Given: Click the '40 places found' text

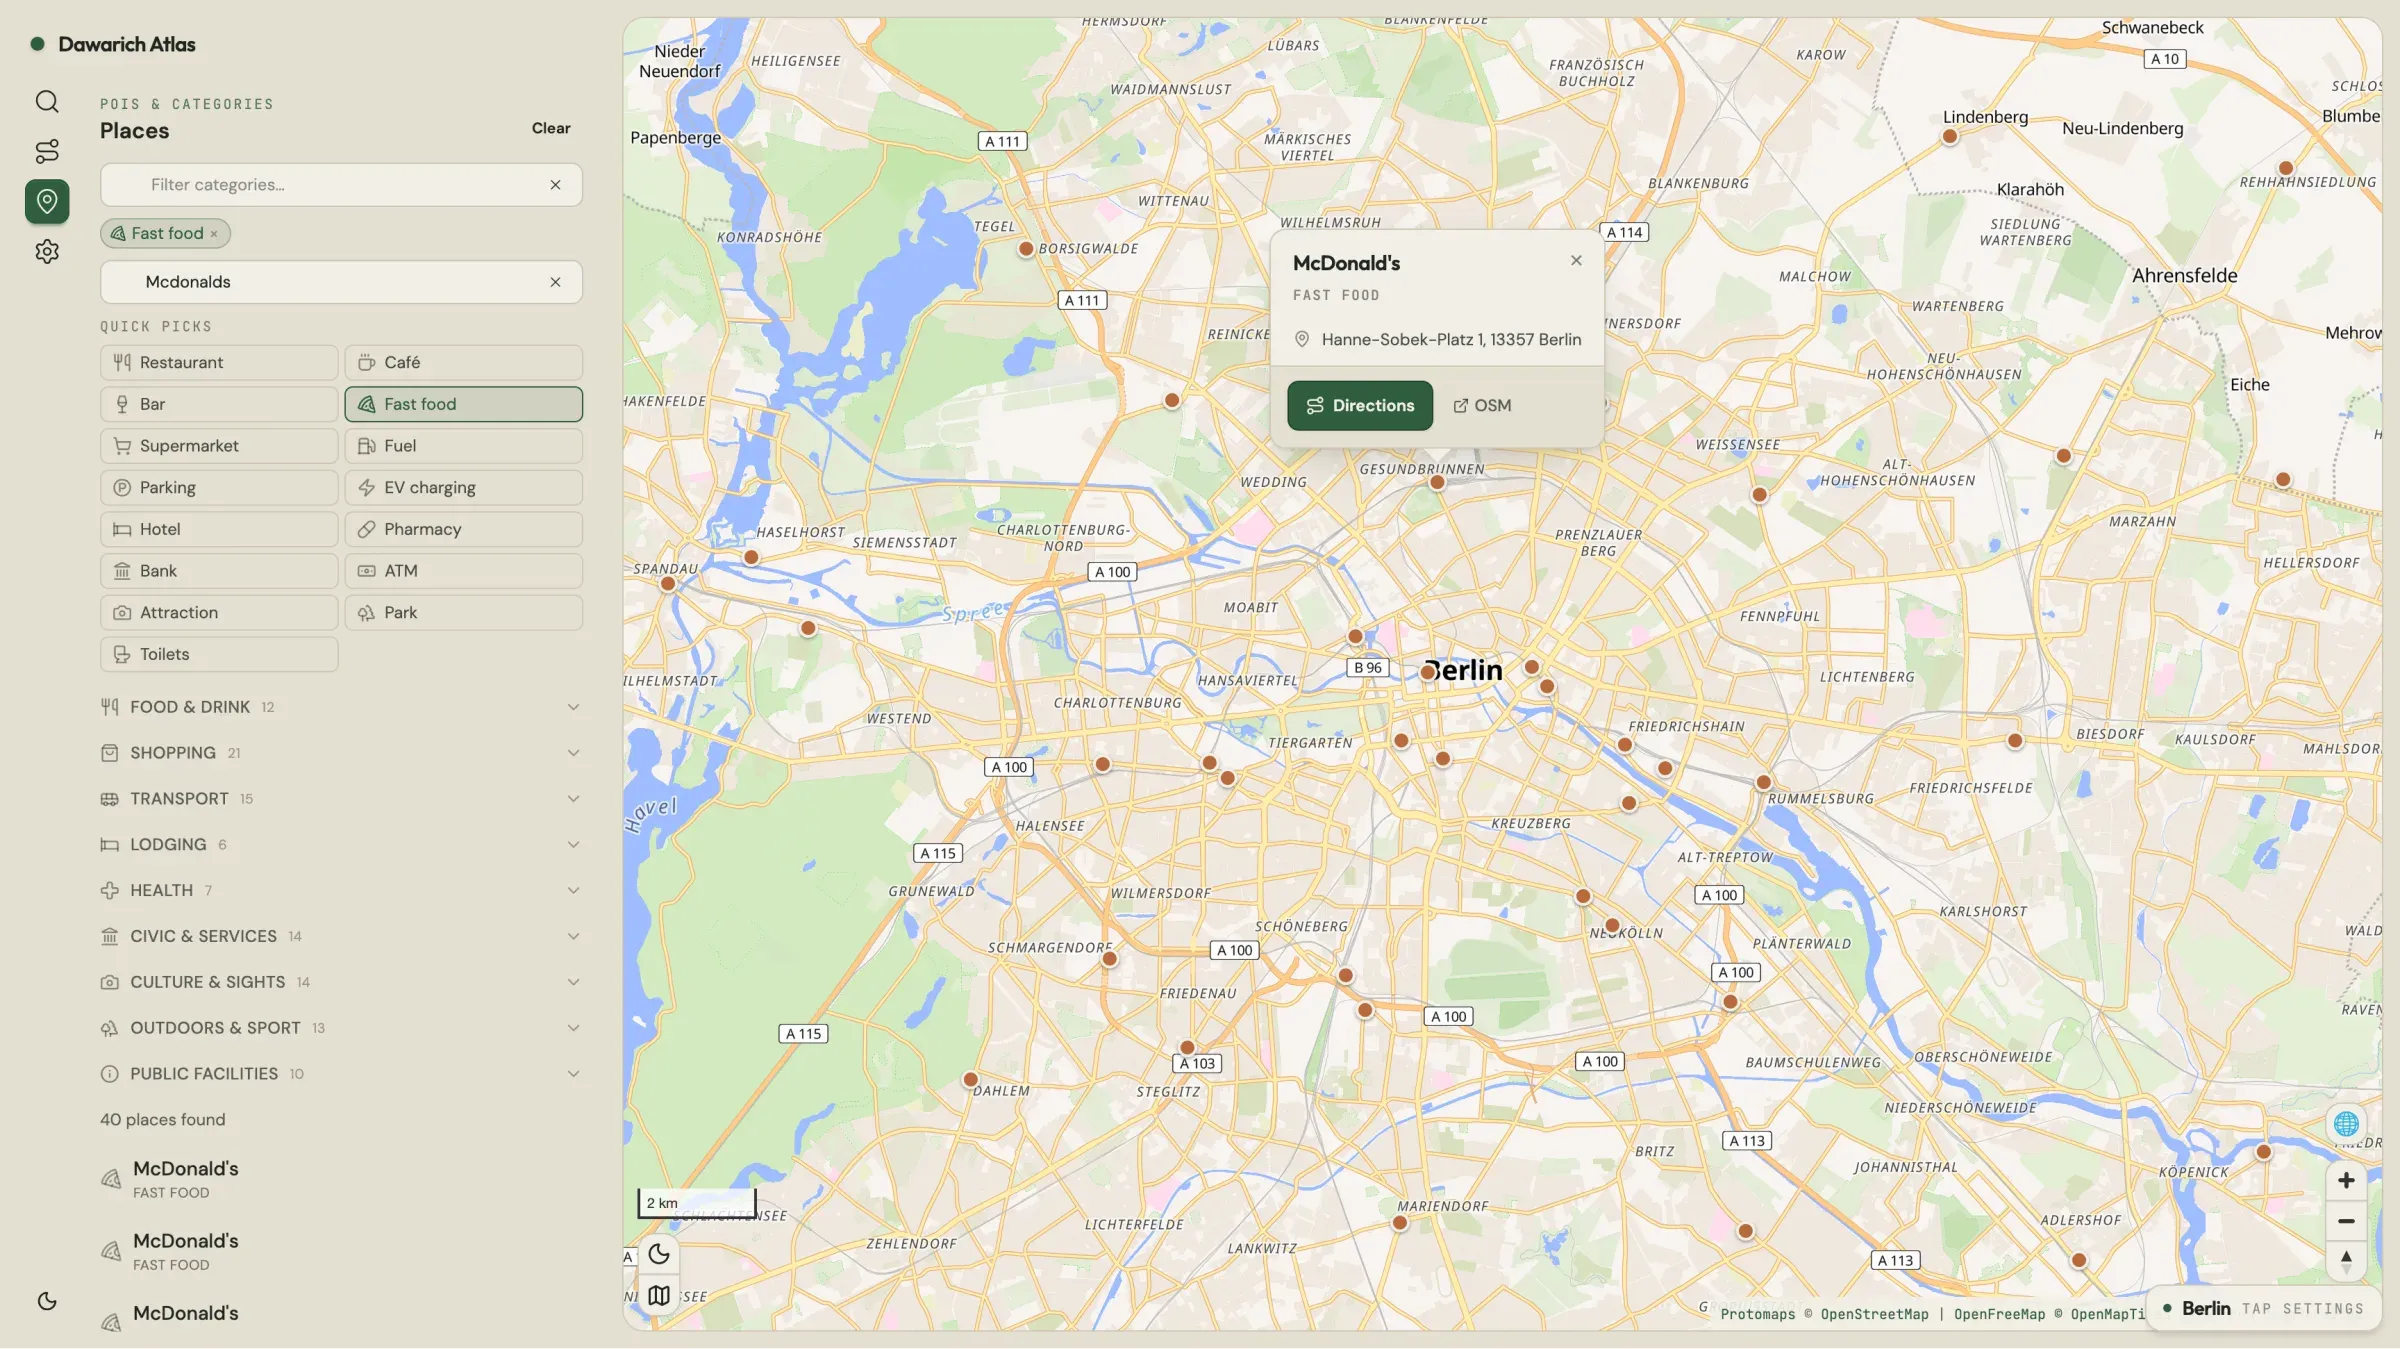Looking at the screenshot, I should pyautogui.click(x=163, y=1120).
